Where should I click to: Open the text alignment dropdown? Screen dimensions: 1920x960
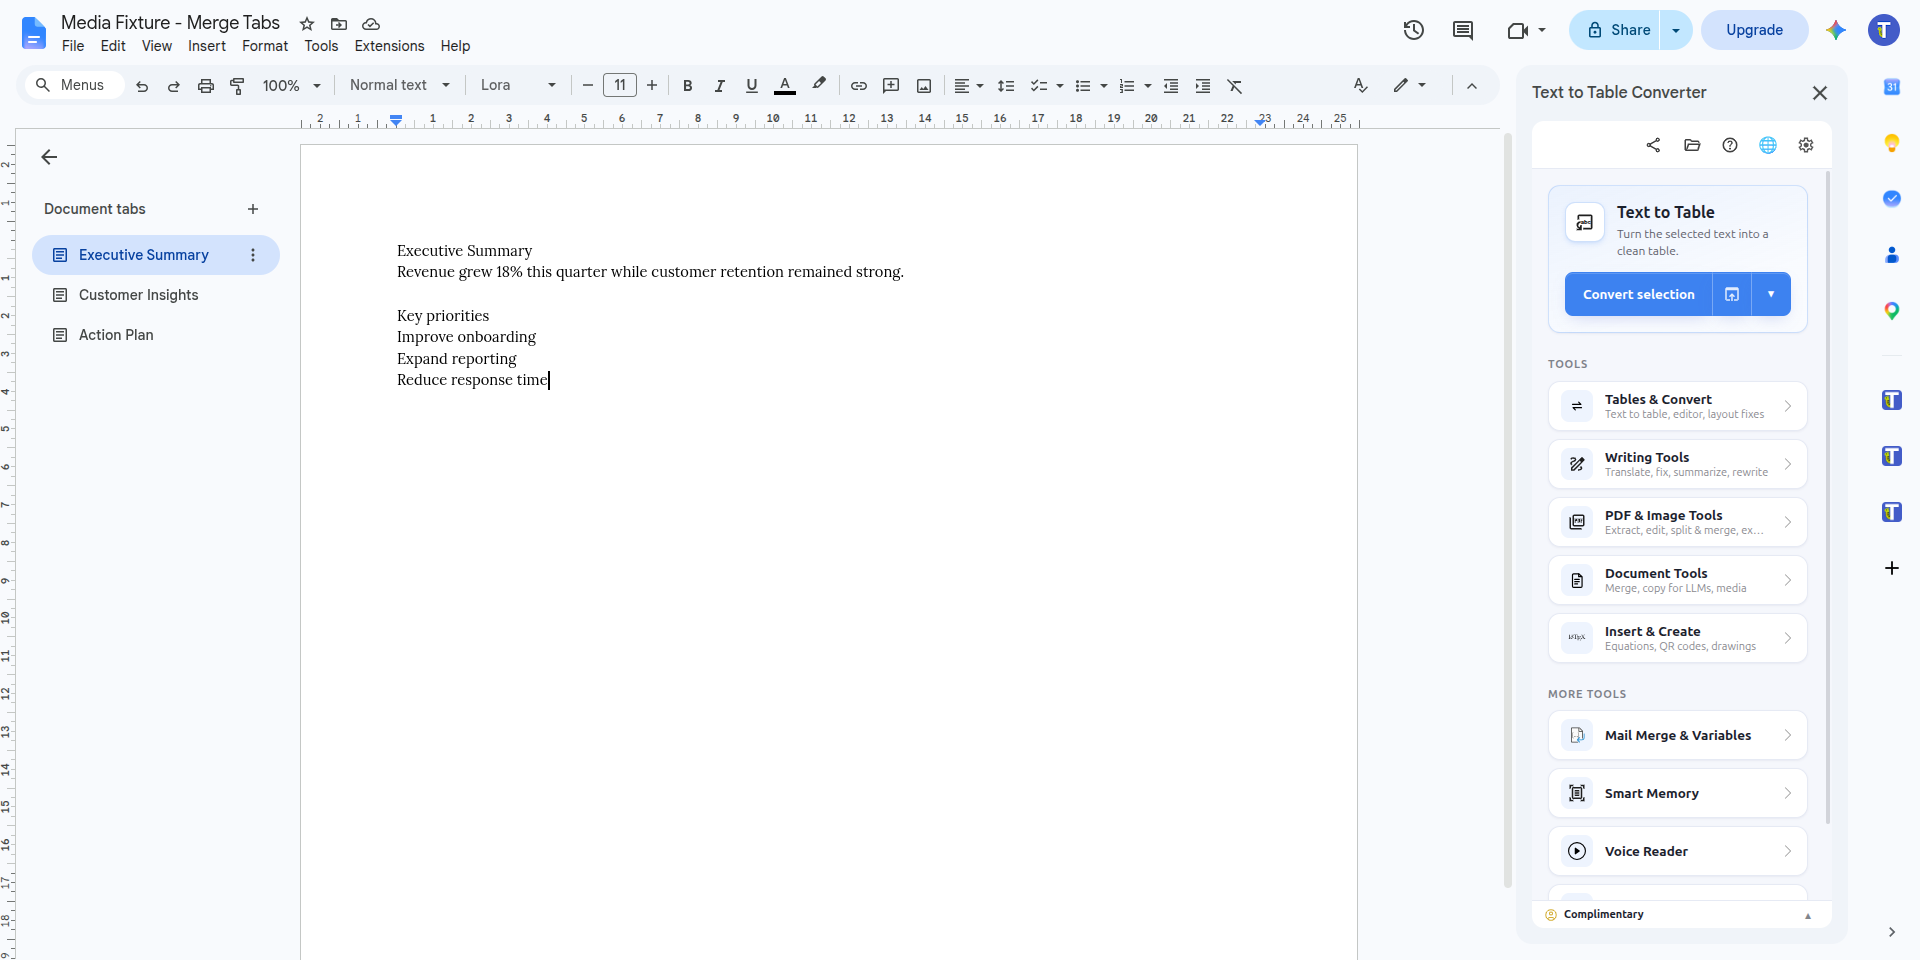point(968,86)
